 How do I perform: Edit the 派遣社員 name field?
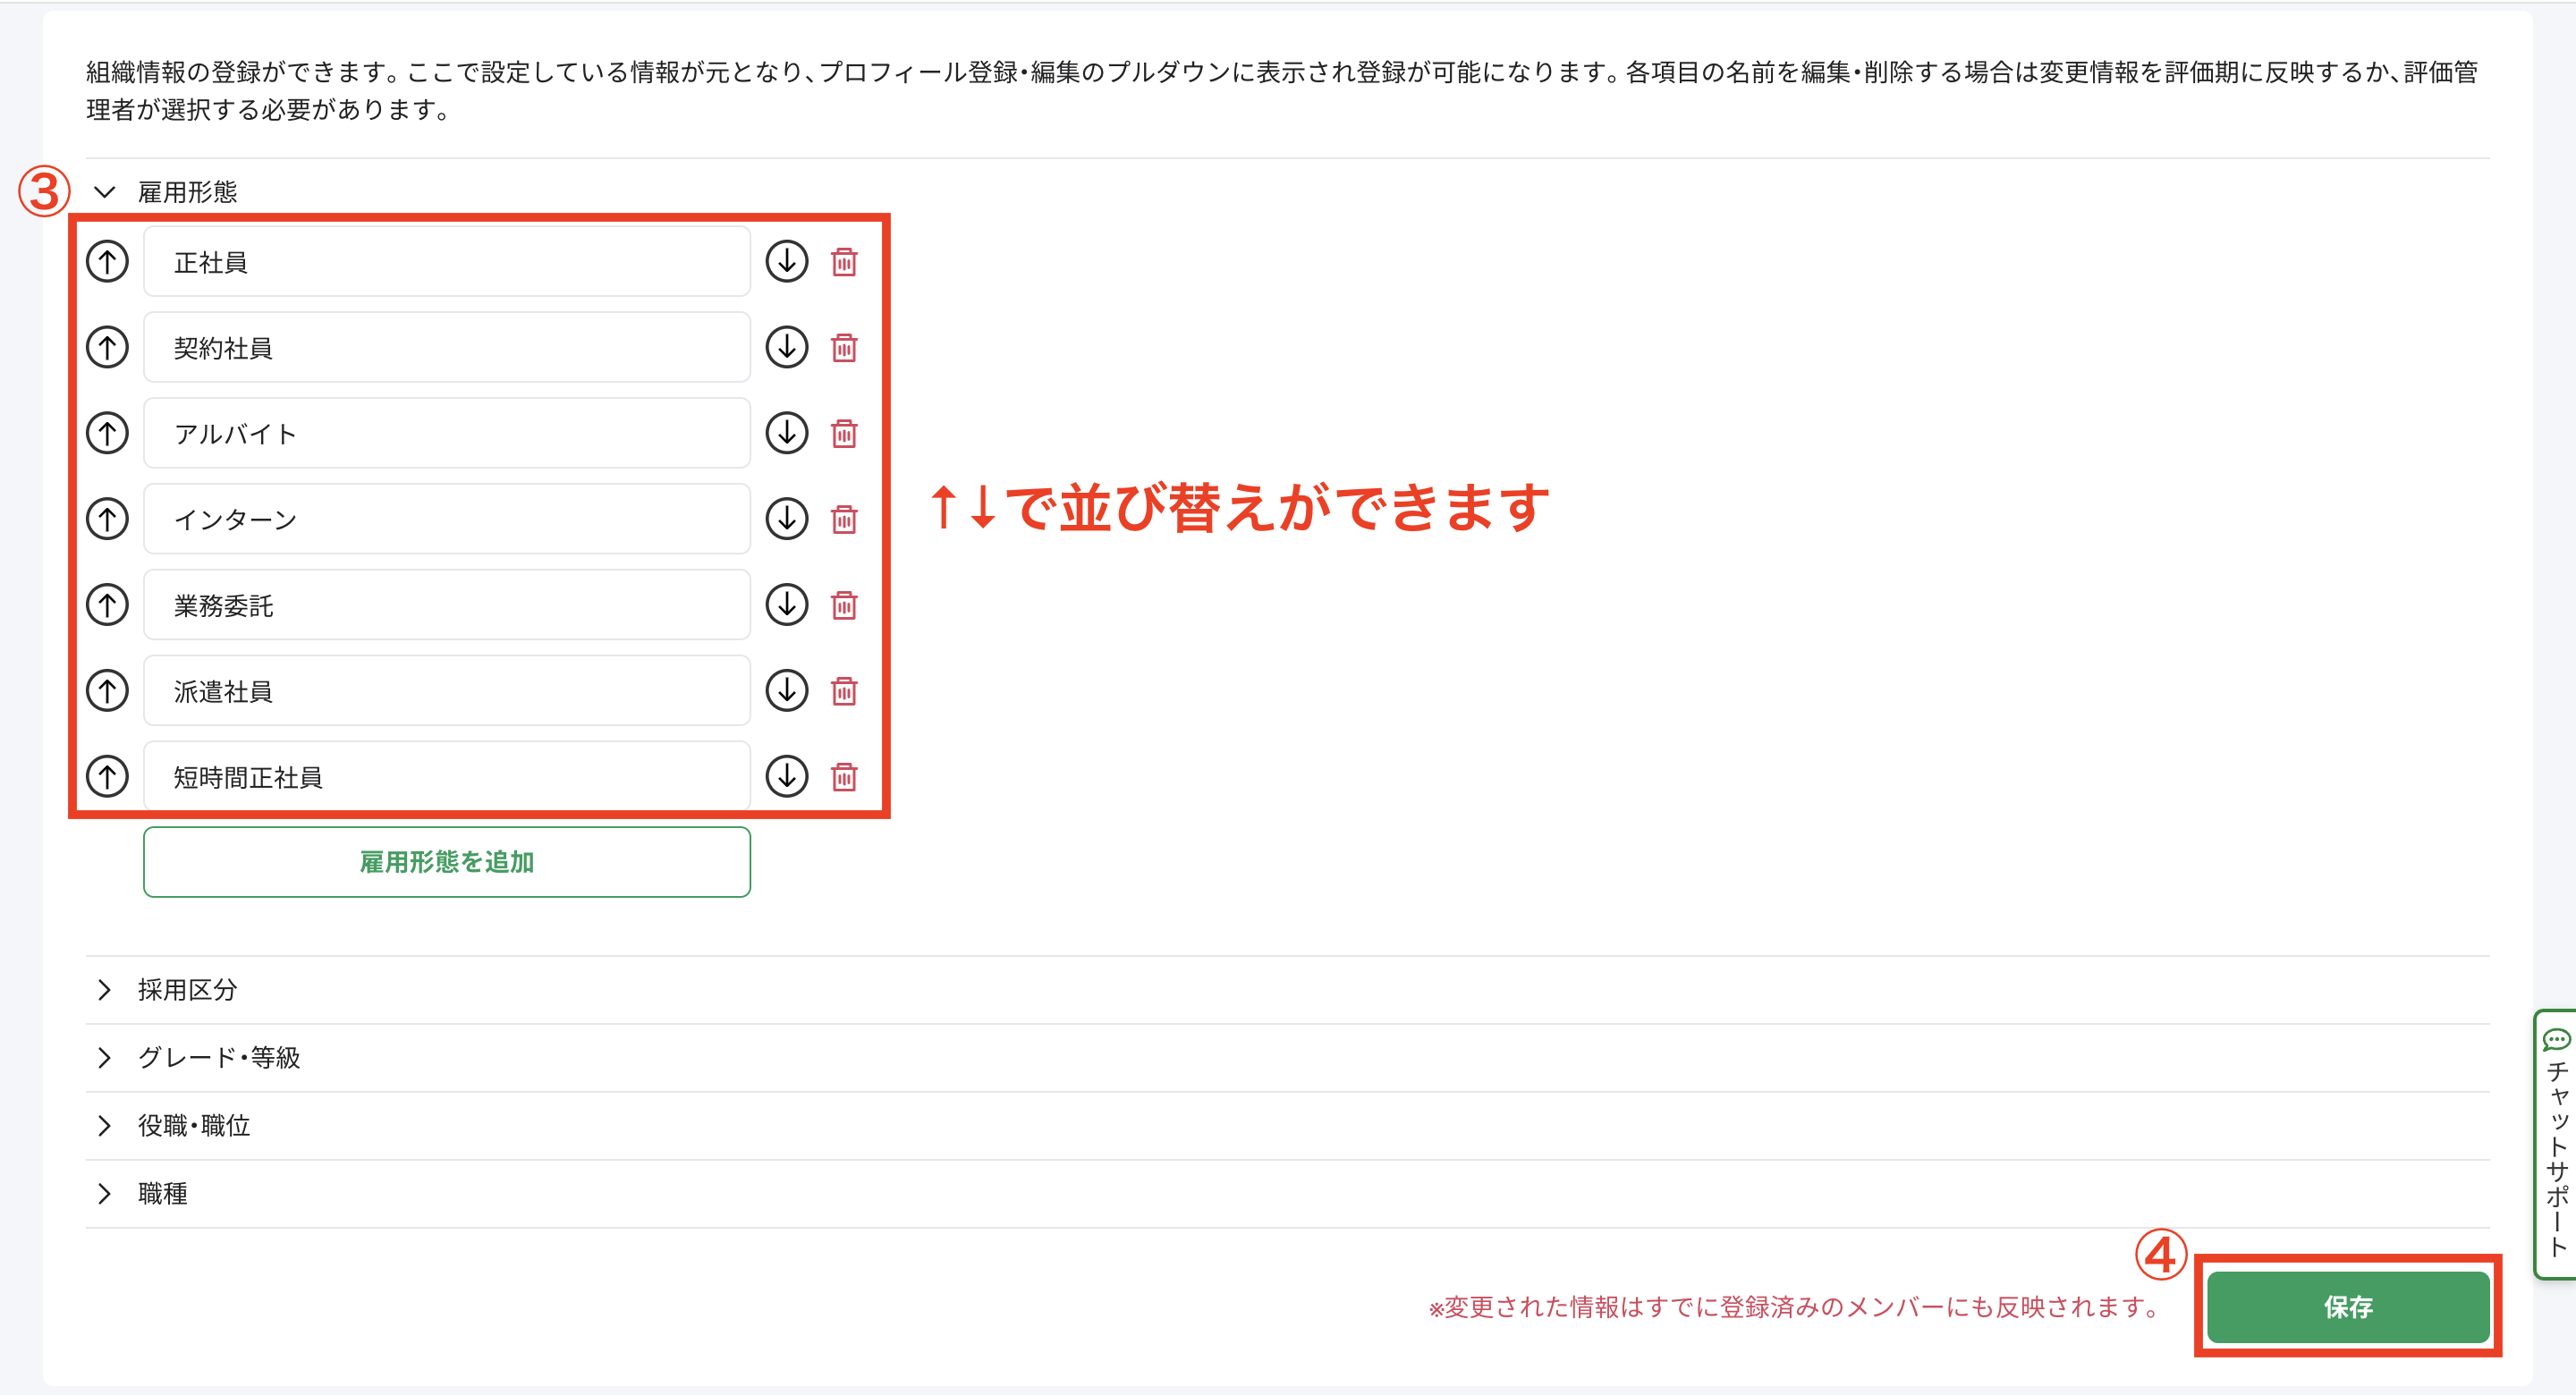pos(446,690)
